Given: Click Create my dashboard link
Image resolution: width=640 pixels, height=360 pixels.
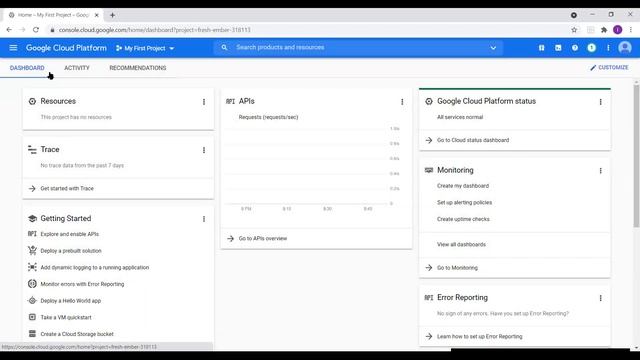Looking at the screenshot, I should click(x=463, y=186).
